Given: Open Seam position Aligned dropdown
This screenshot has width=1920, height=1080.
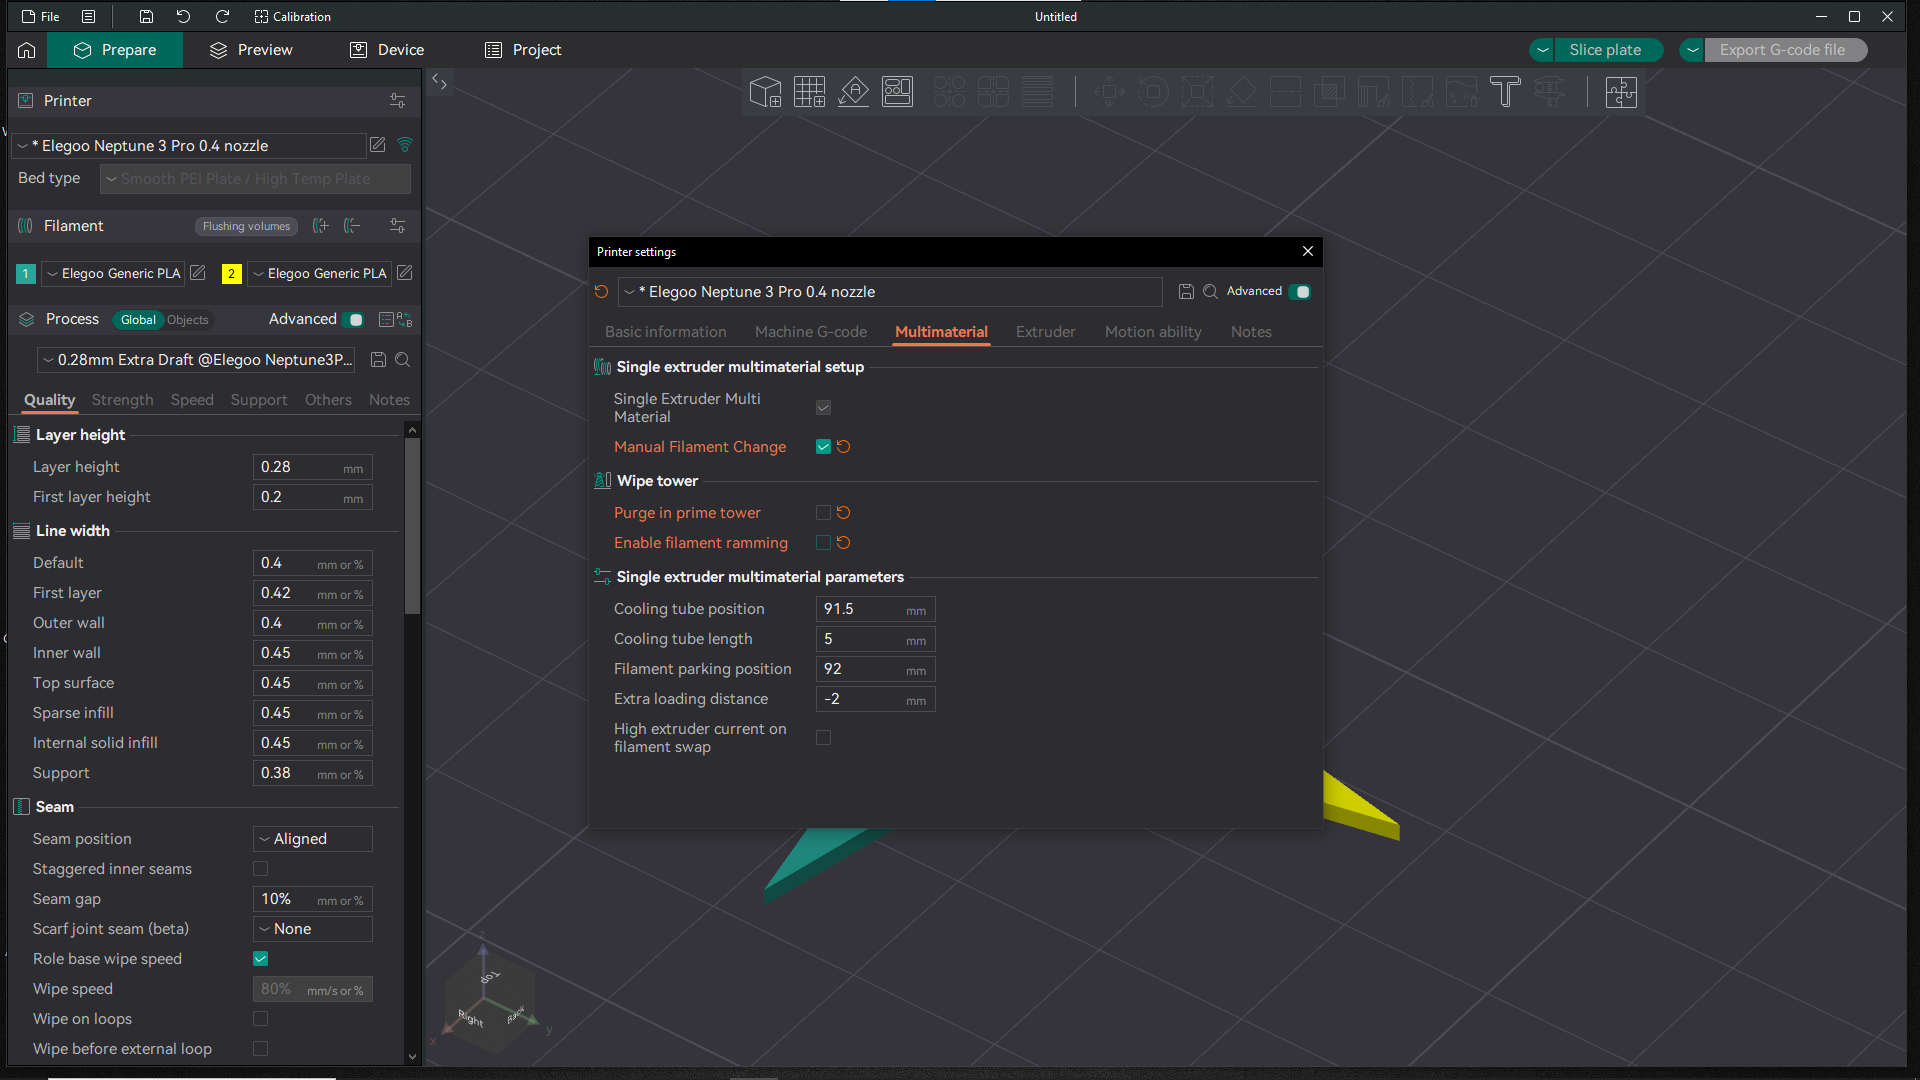Looking at the screenshot, I should click(x=313, y=839).
